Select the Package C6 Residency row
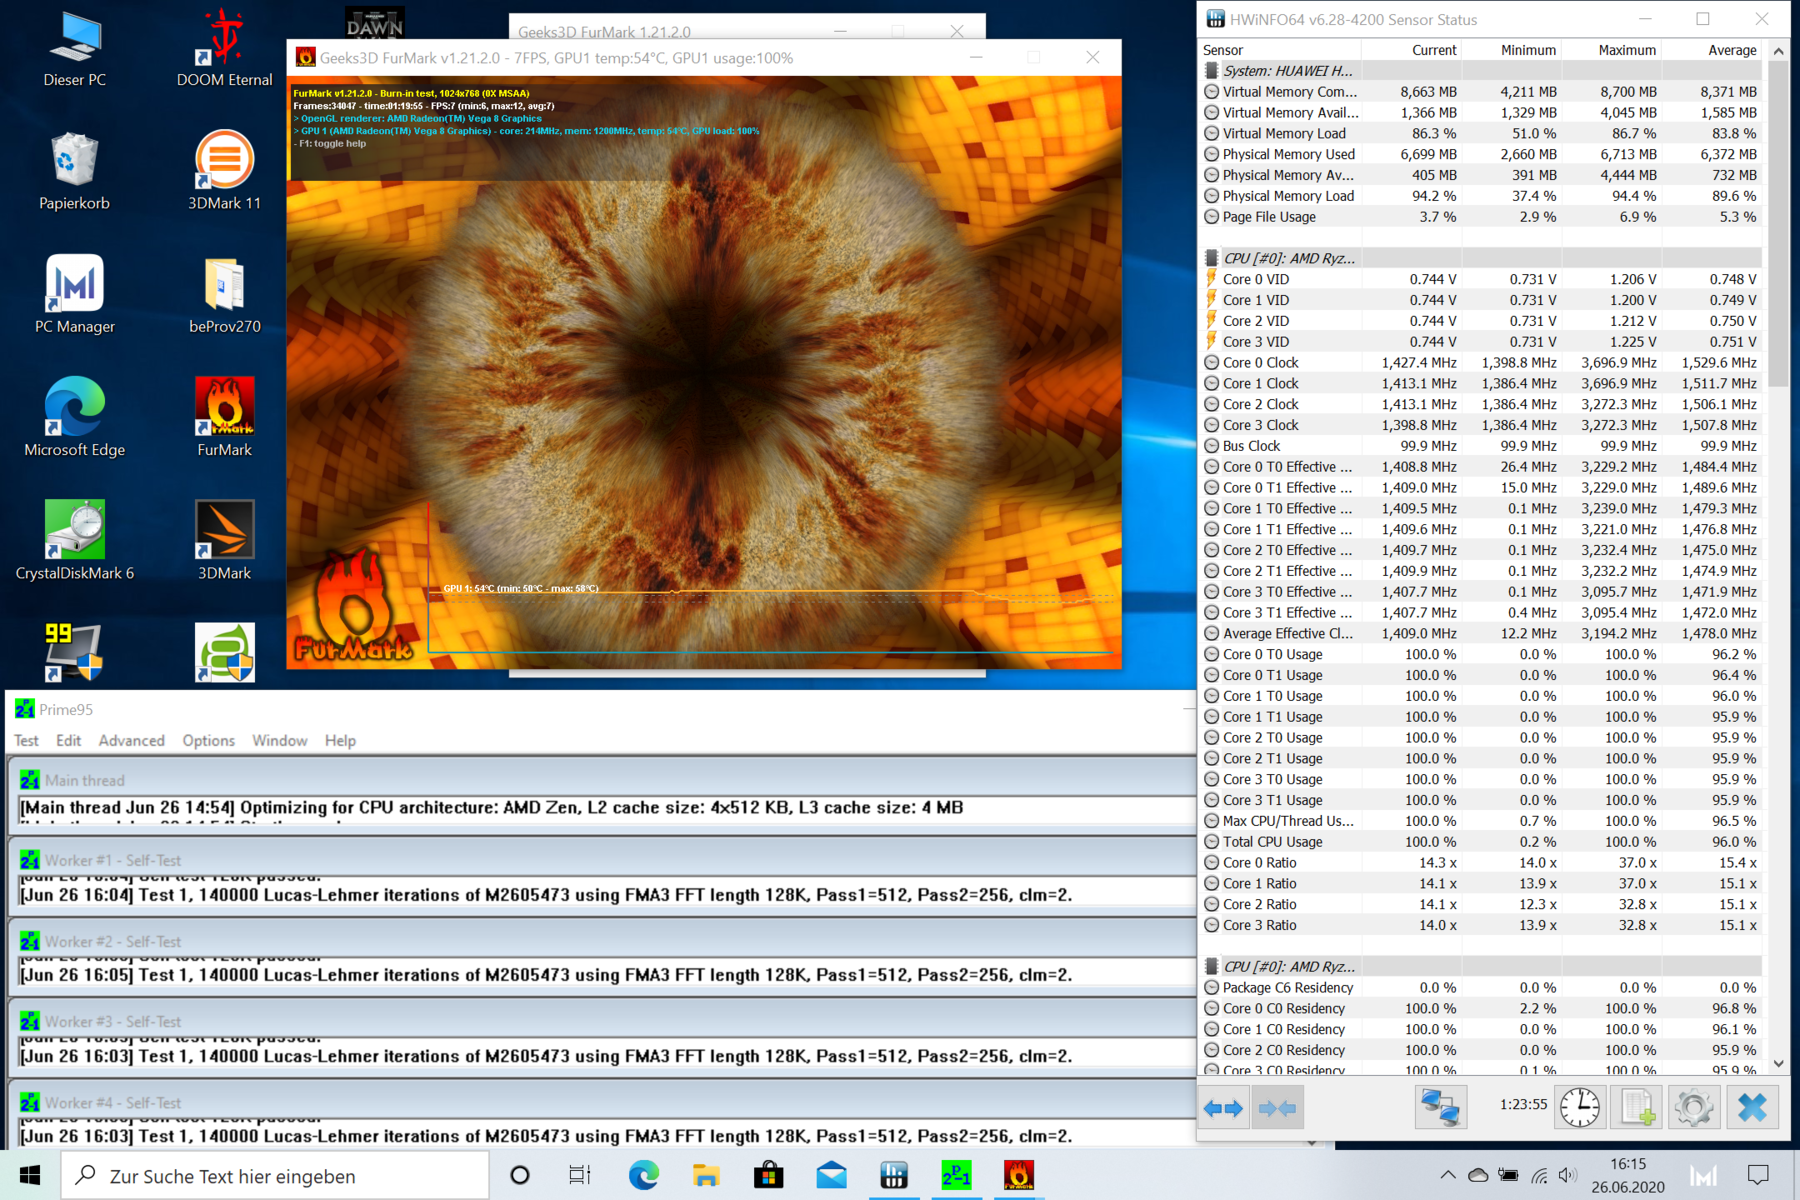The image size is (1800, 1200). click(x=1480, y=987)
